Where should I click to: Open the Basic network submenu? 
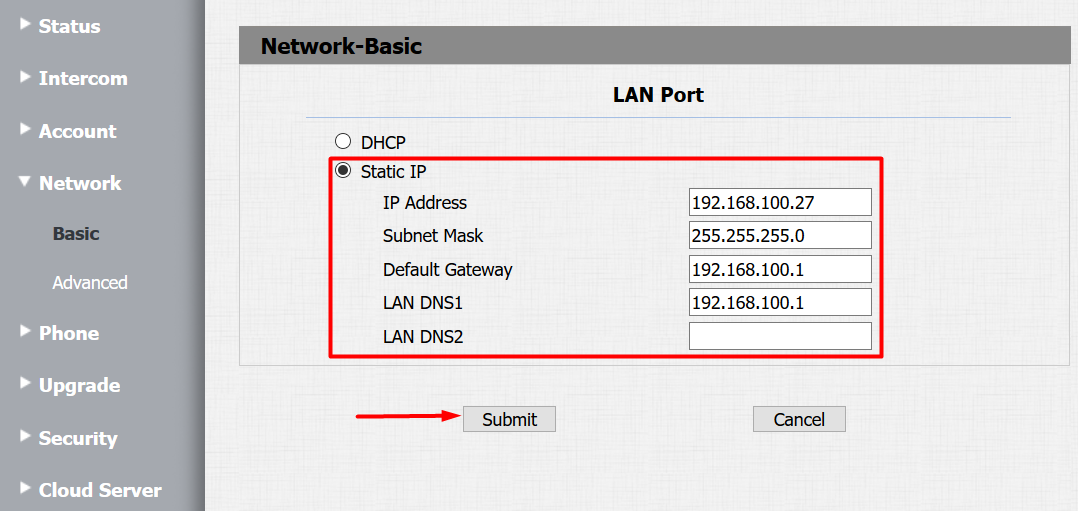click(x=76, y=234)
